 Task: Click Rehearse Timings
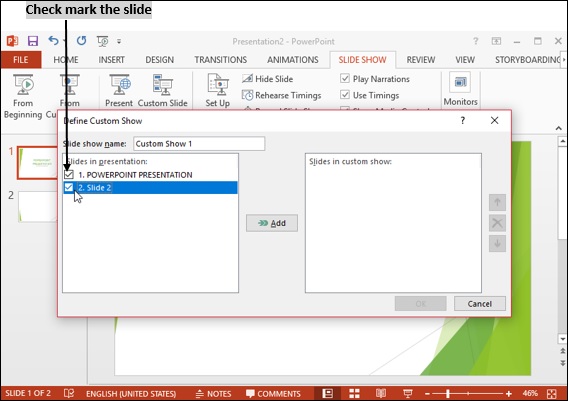tap(281, 95)
